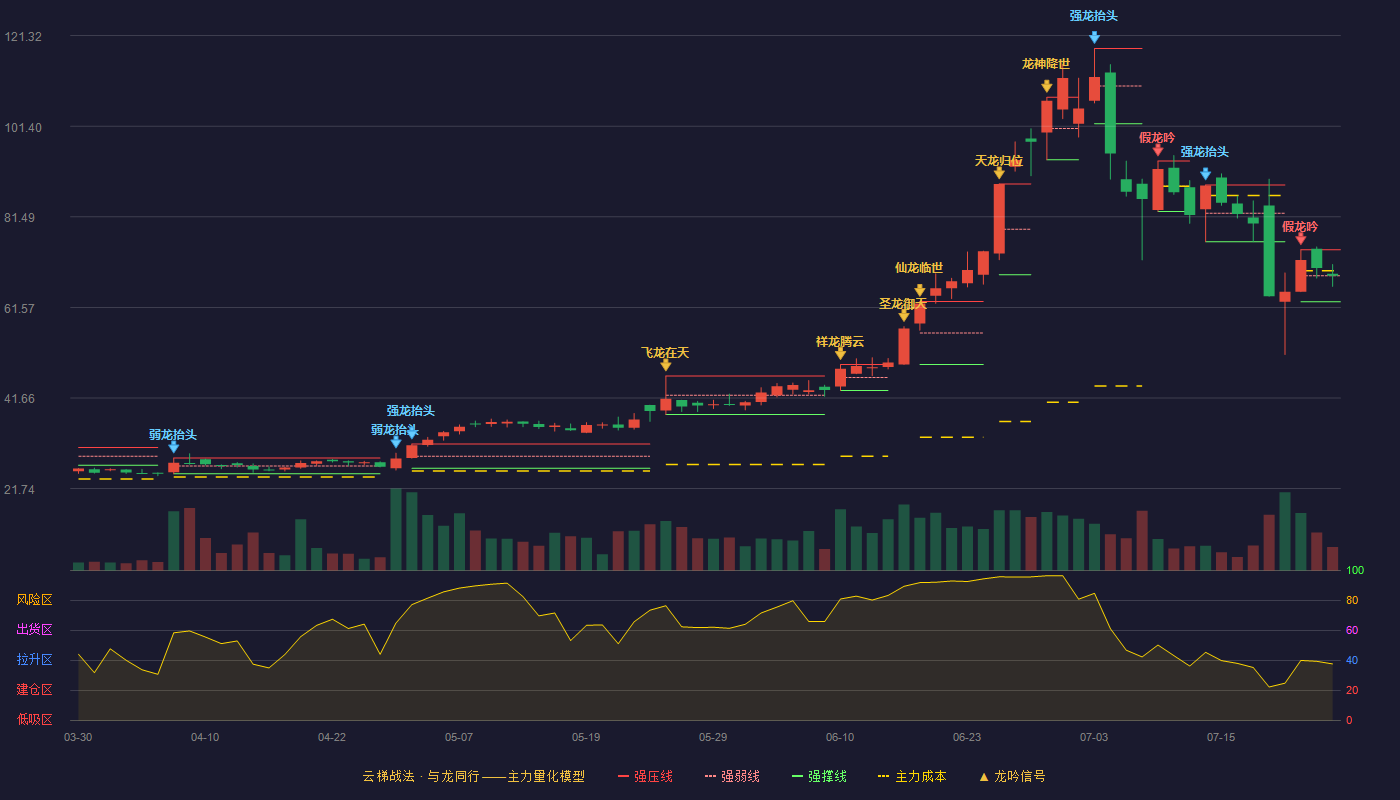Toggle the 强压线 legend series
Screen dimensions: 1400x800
point(645,776)
